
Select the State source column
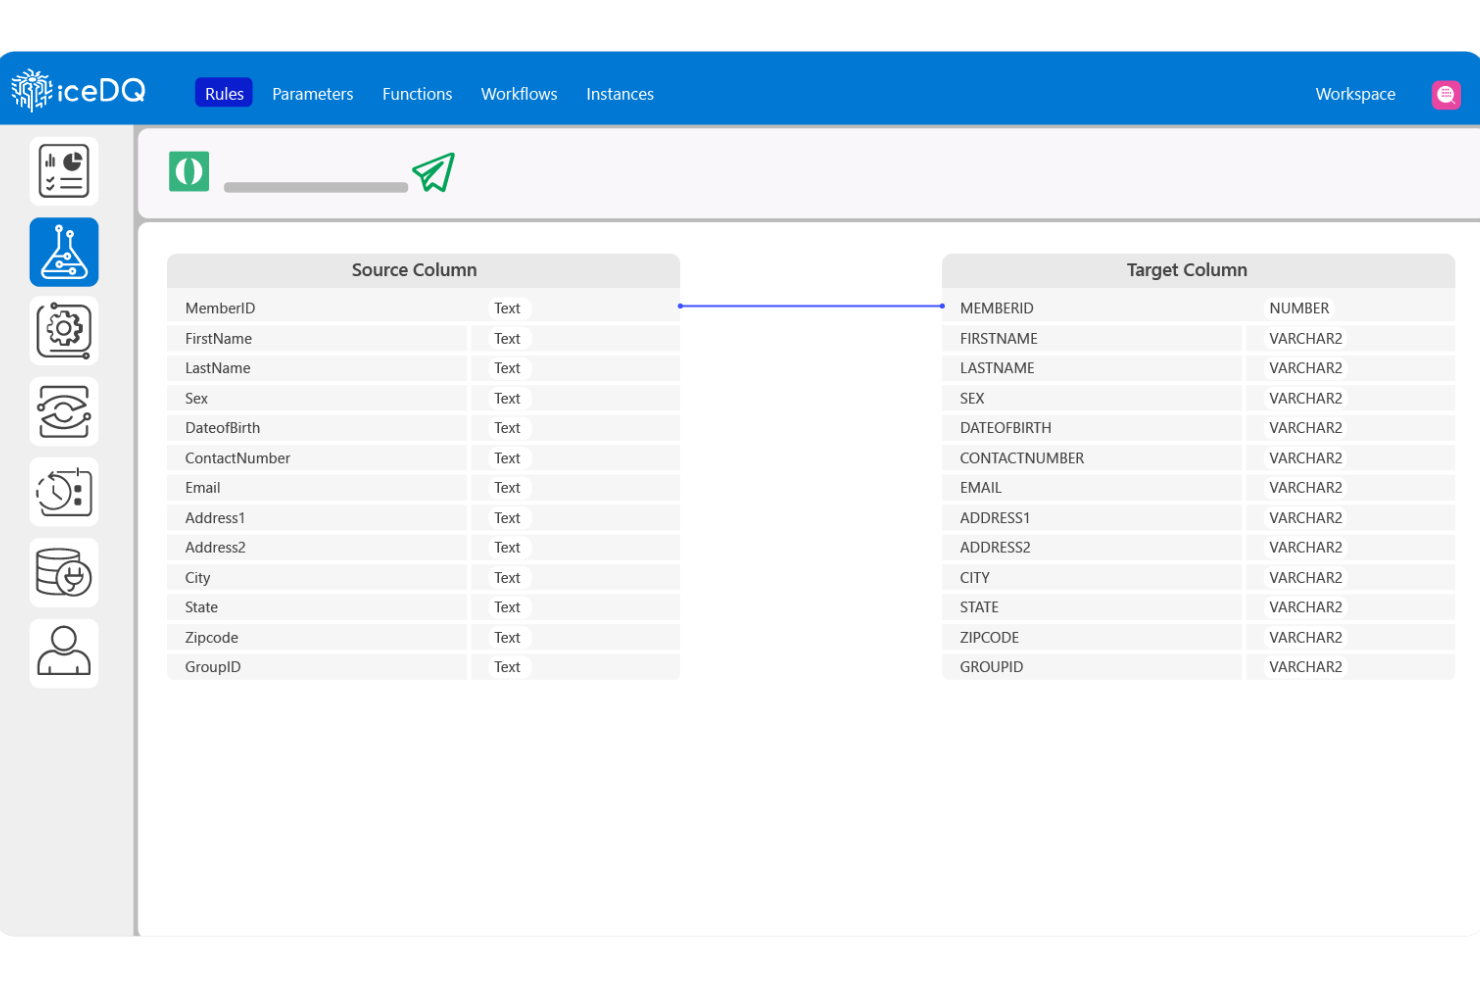[x=317, y=607]
